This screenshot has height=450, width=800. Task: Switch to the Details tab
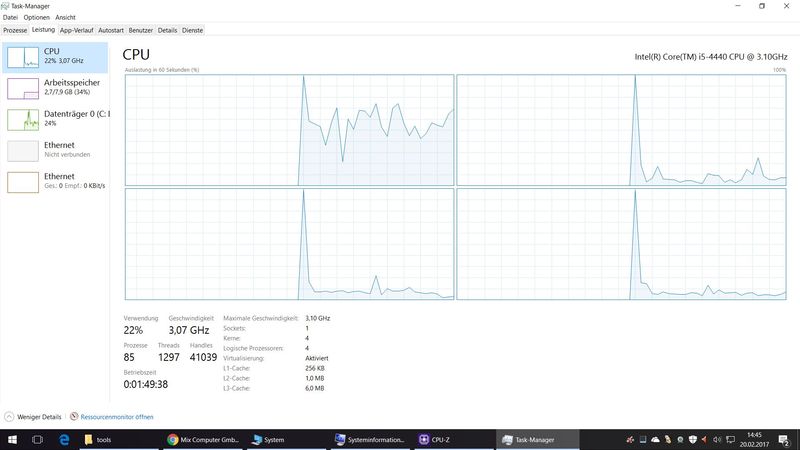[x=167, y=31]
